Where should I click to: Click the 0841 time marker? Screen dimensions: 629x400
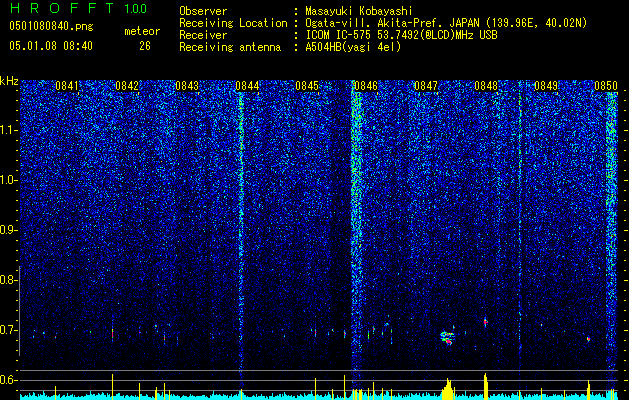[x=67, y=86]
